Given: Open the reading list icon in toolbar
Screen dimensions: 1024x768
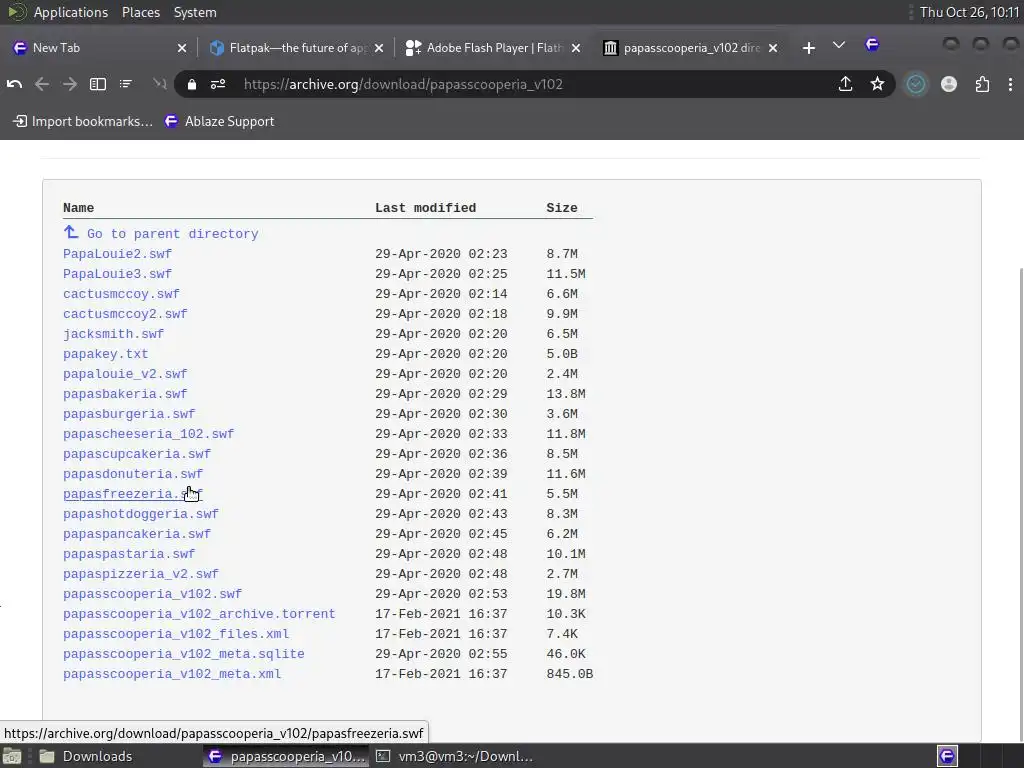Looking at the screenshot, I should [126, 84].
